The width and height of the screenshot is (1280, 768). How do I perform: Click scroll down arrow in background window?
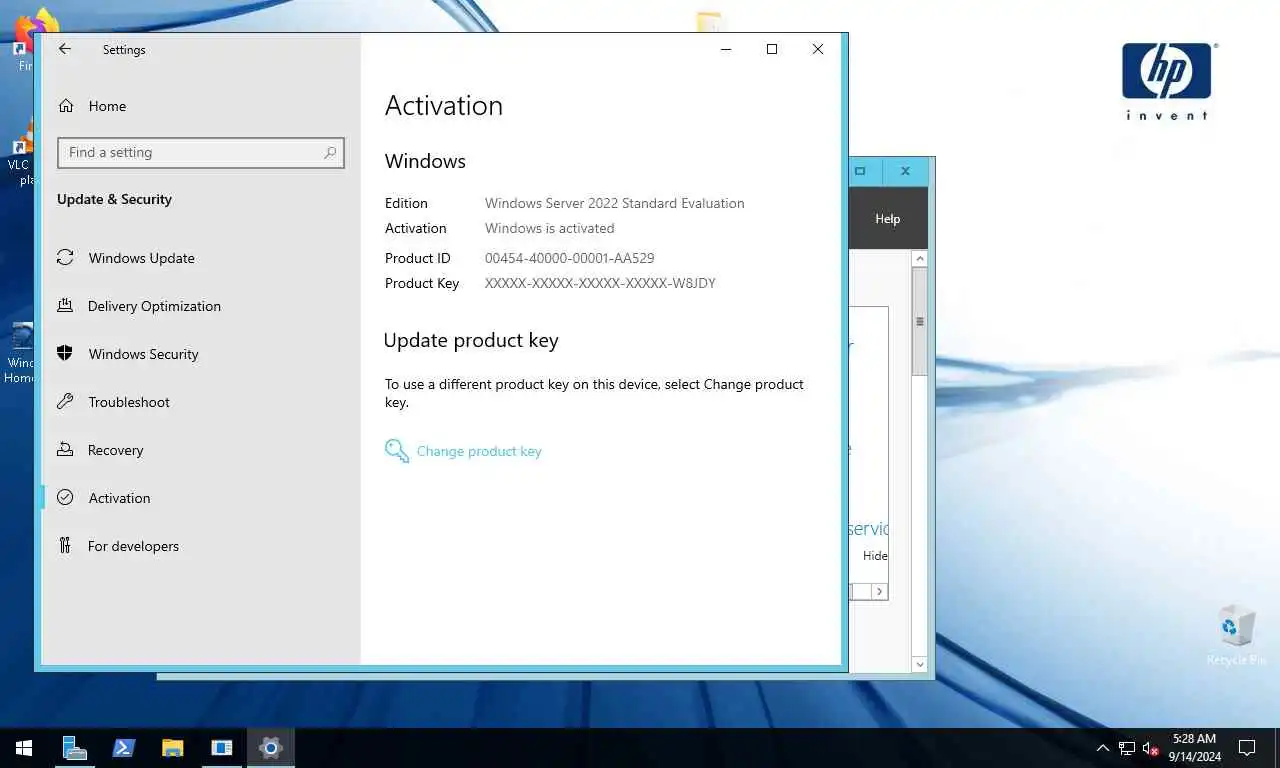(x=920, y=664)
